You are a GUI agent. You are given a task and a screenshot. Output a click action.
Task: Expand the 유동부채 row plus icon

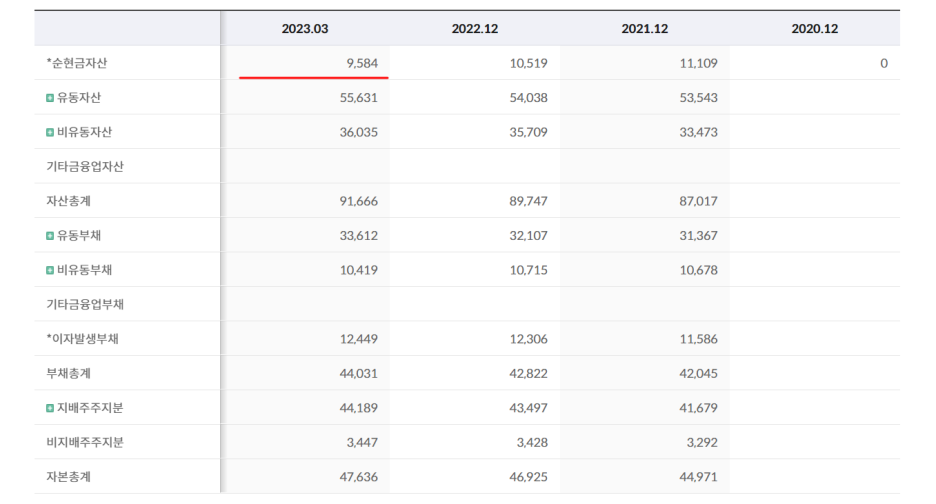50,236
